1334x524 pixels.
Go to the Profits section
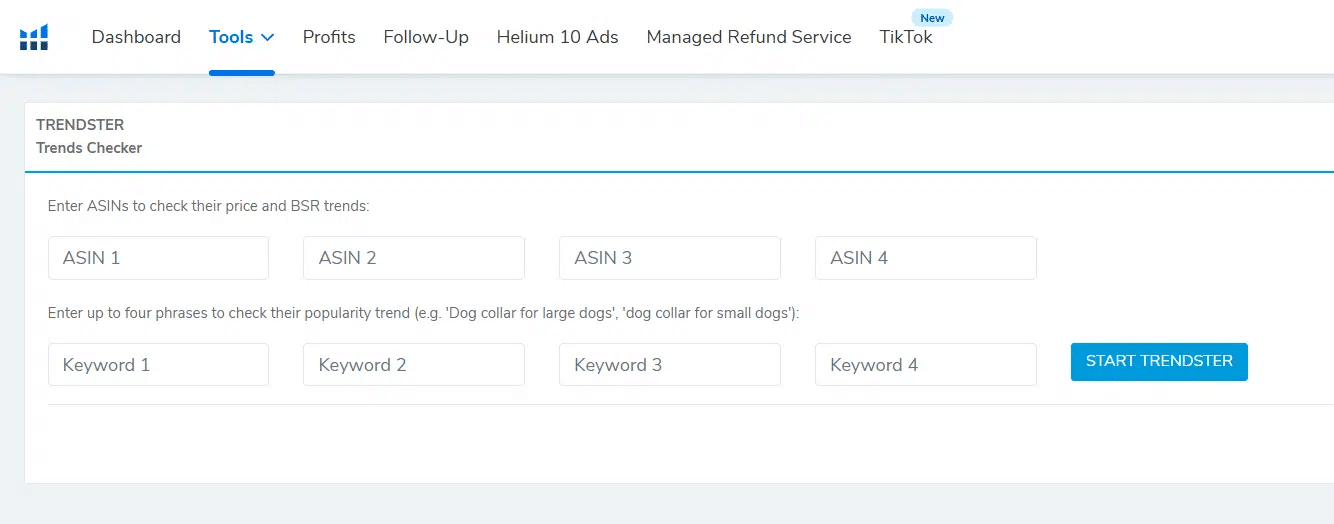(329, 37)
